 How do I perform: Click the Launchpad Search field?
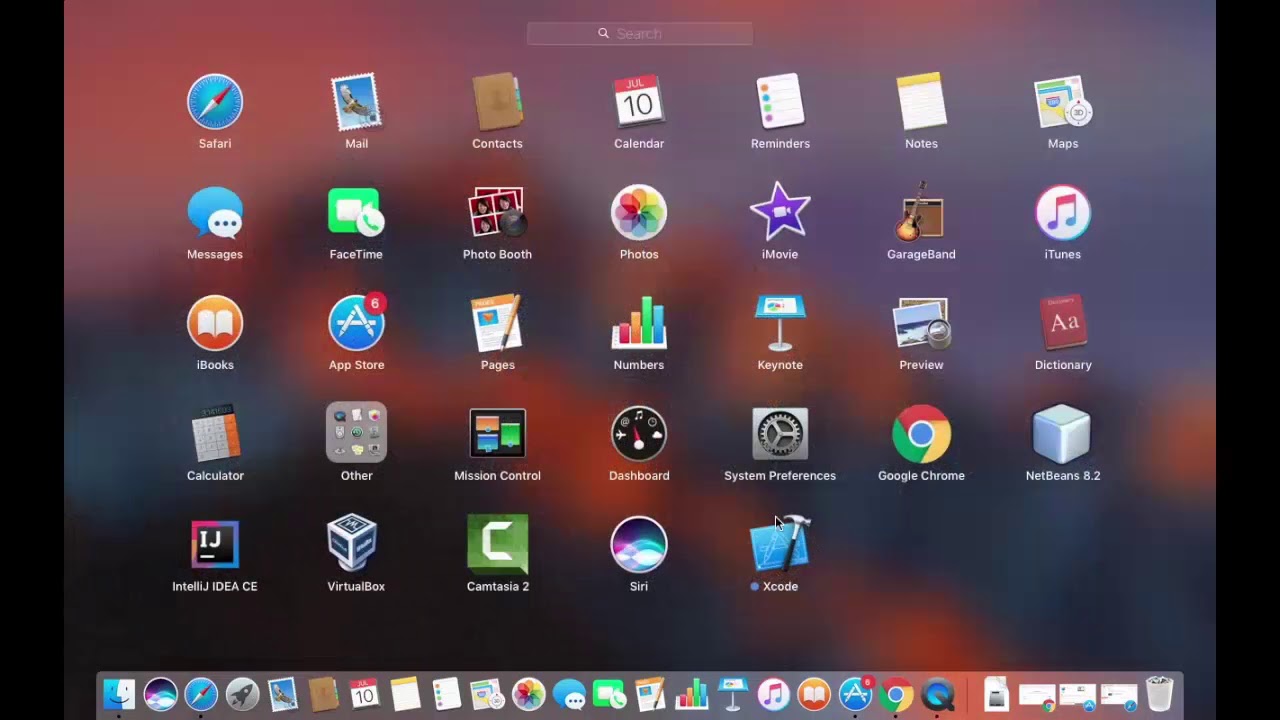tap(640, 34)
